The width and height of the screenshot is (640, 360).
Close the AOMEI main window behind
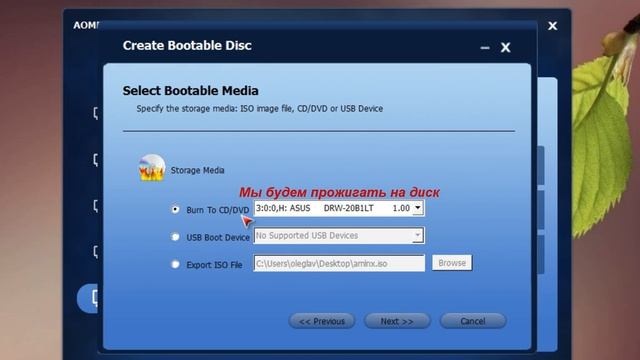tap(552, 26)
